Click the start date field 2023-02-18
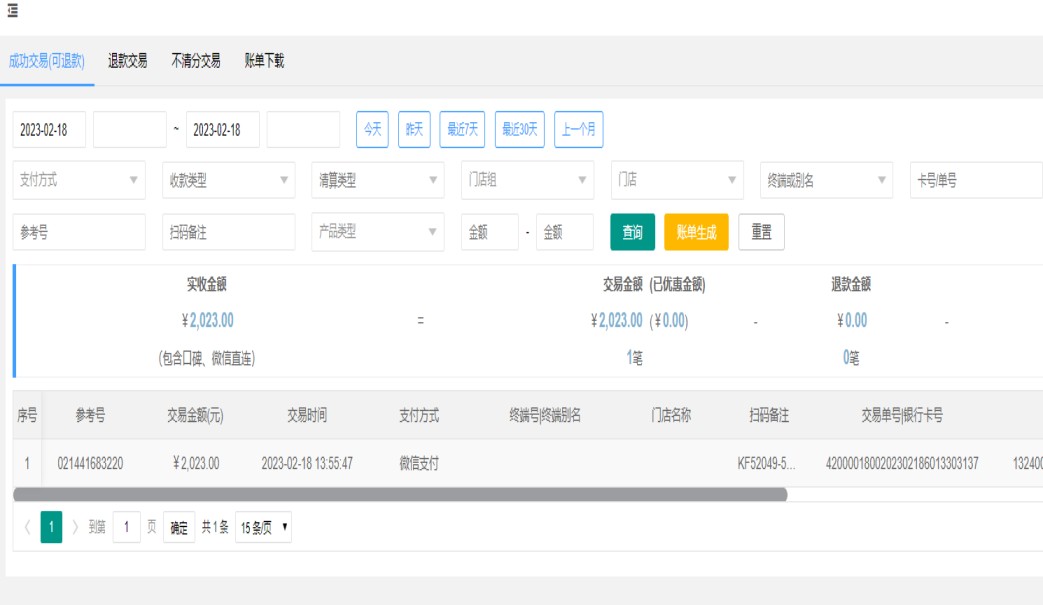This screenshot has height=605, width=1043. pos(49,129)
